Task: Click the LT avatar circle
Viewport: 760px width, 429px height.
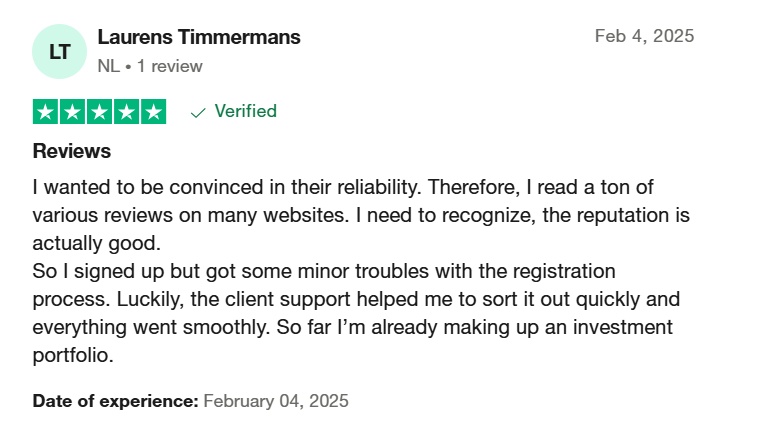Action: (59, 51)
